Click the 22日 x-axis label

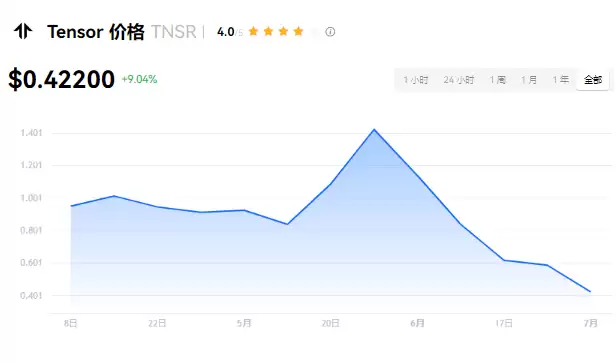(x=157, y=323)
